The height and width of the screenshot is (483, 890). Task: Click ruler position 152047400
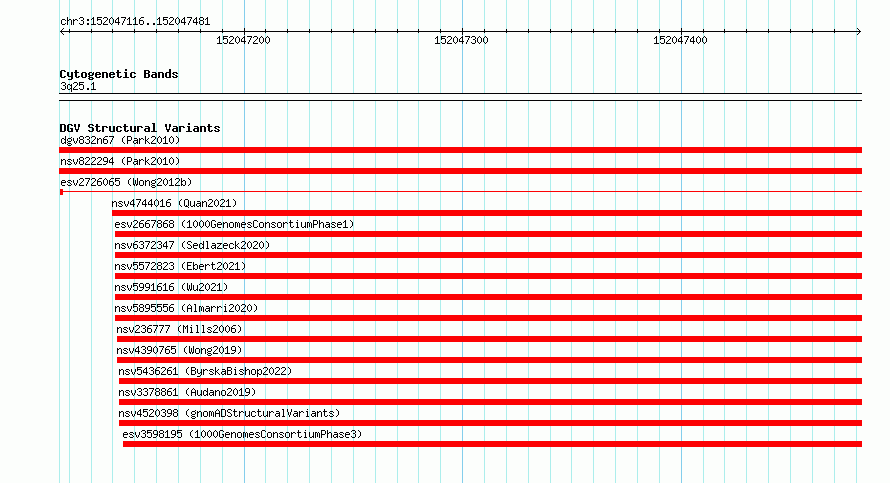point(680,40)
